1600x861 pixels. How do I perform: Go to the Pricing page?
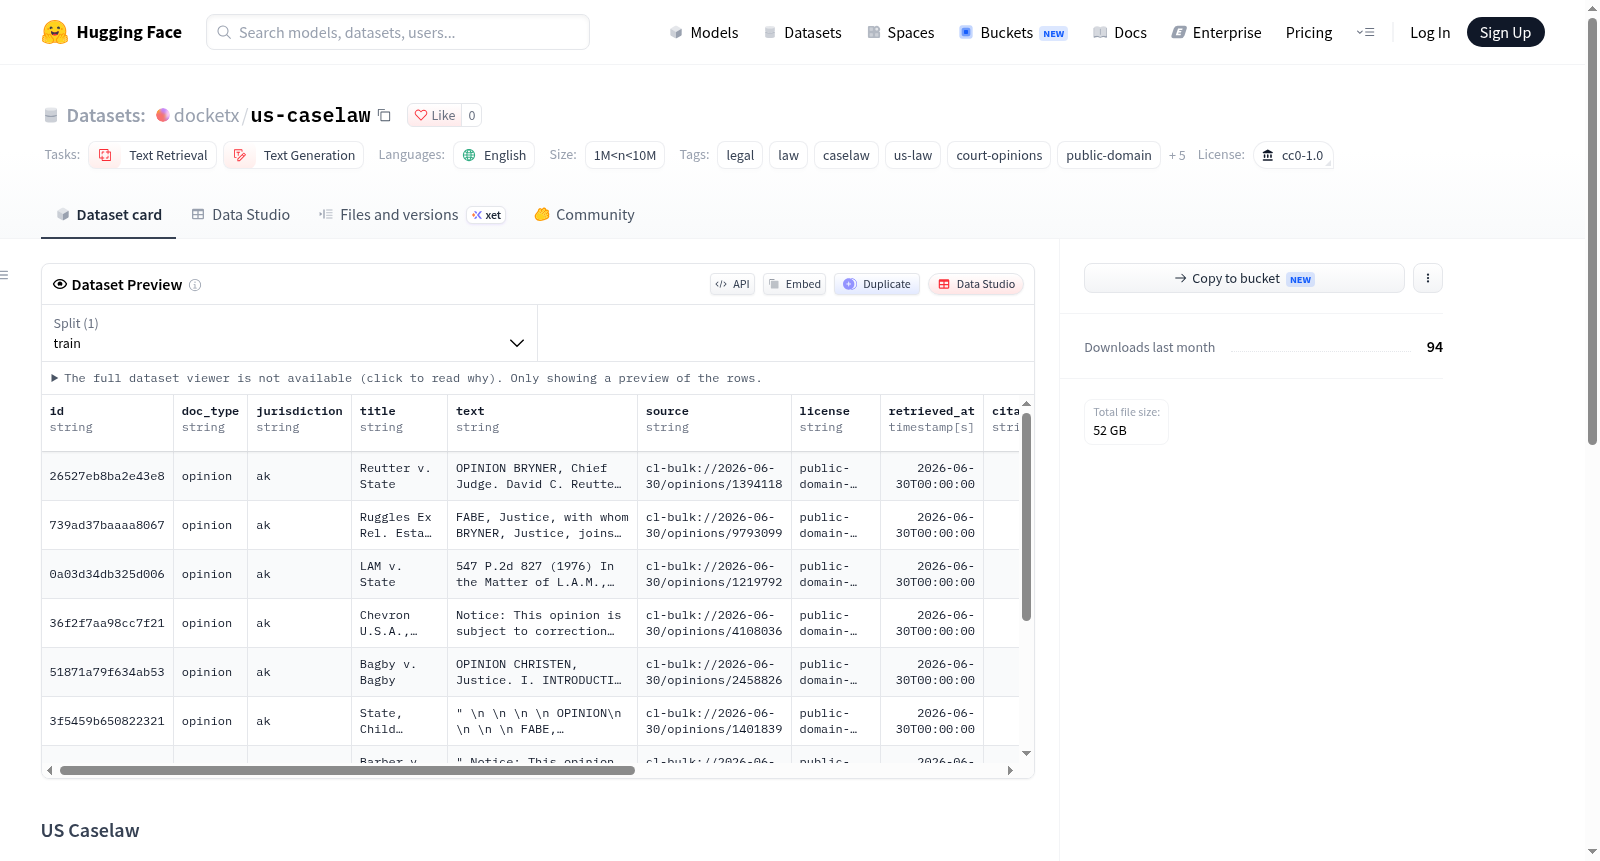click(x=1309, y=33)
